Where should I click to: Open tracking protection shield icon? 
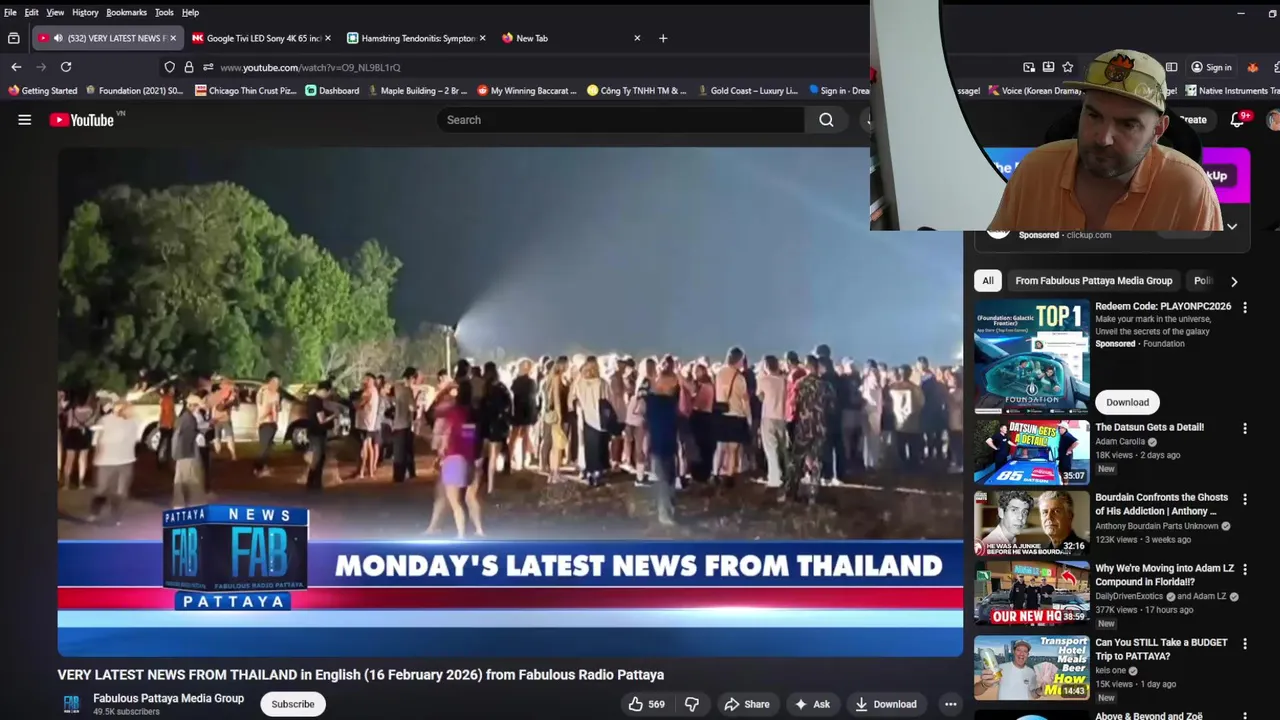pyautogui.click(x=169, y=67)
